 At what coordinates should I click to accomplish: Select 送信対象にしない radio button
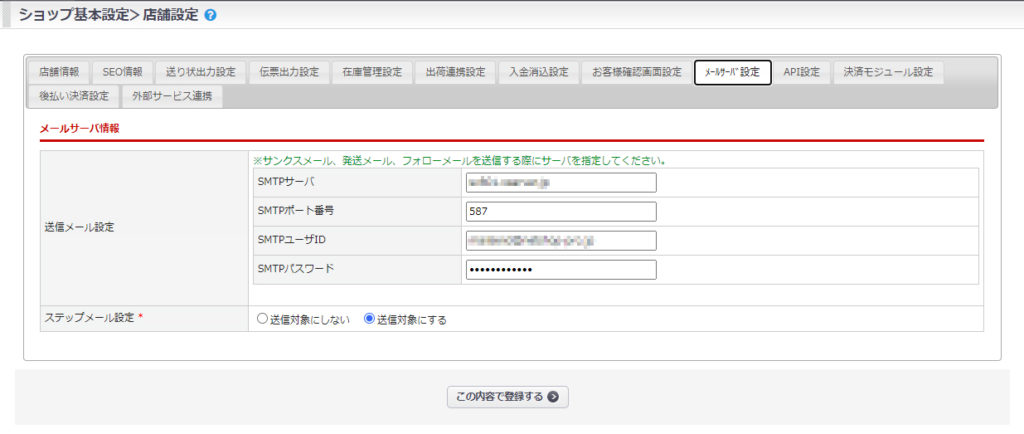point(263,319)
